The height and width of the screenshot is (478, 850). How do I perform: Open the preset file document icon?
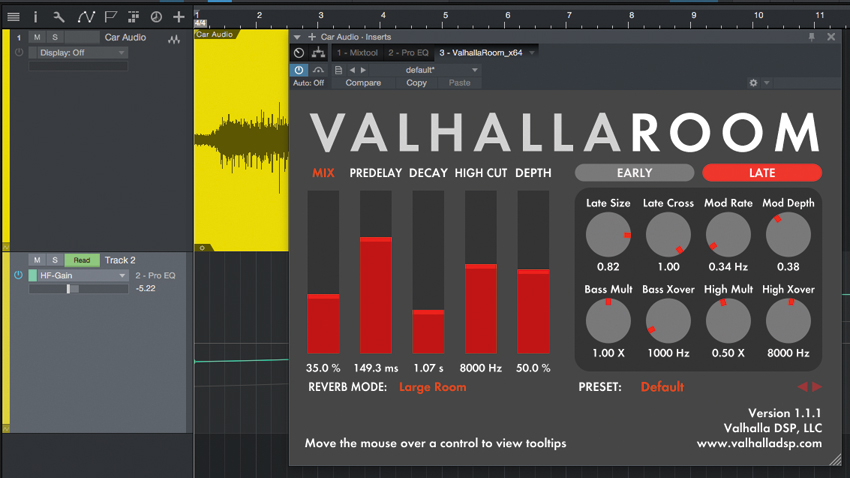point(338,70)
